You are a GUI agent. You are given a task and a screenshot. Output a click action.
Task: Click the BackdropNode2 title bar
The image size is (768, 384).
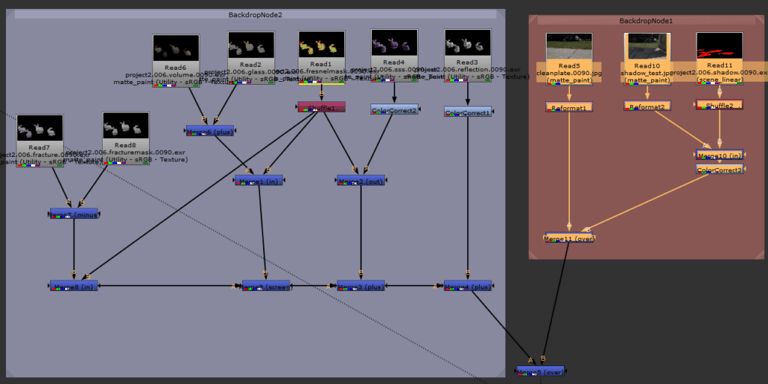[255, 15]
